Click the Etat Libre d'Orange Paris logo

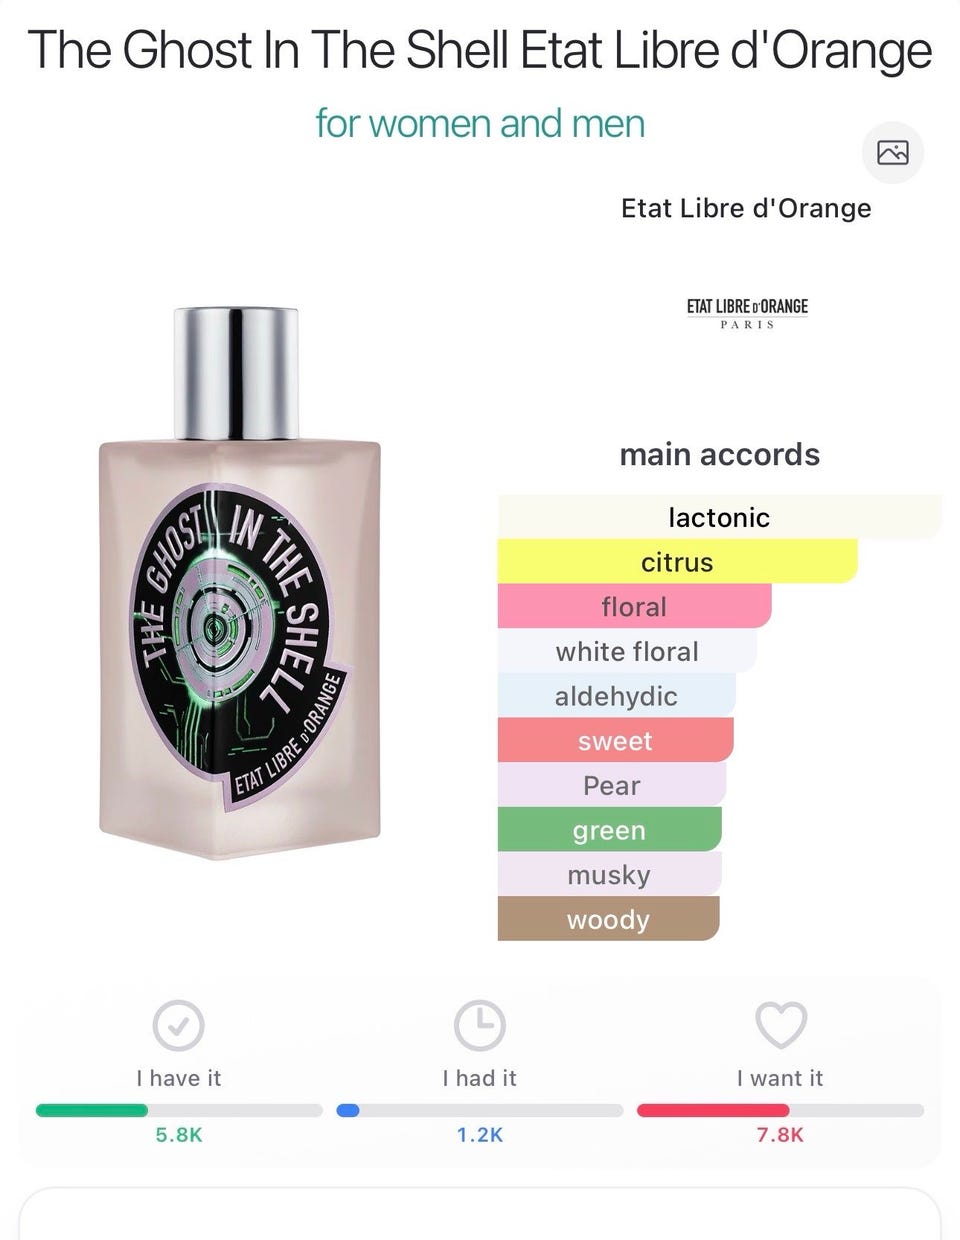click(x=747, y=312)
